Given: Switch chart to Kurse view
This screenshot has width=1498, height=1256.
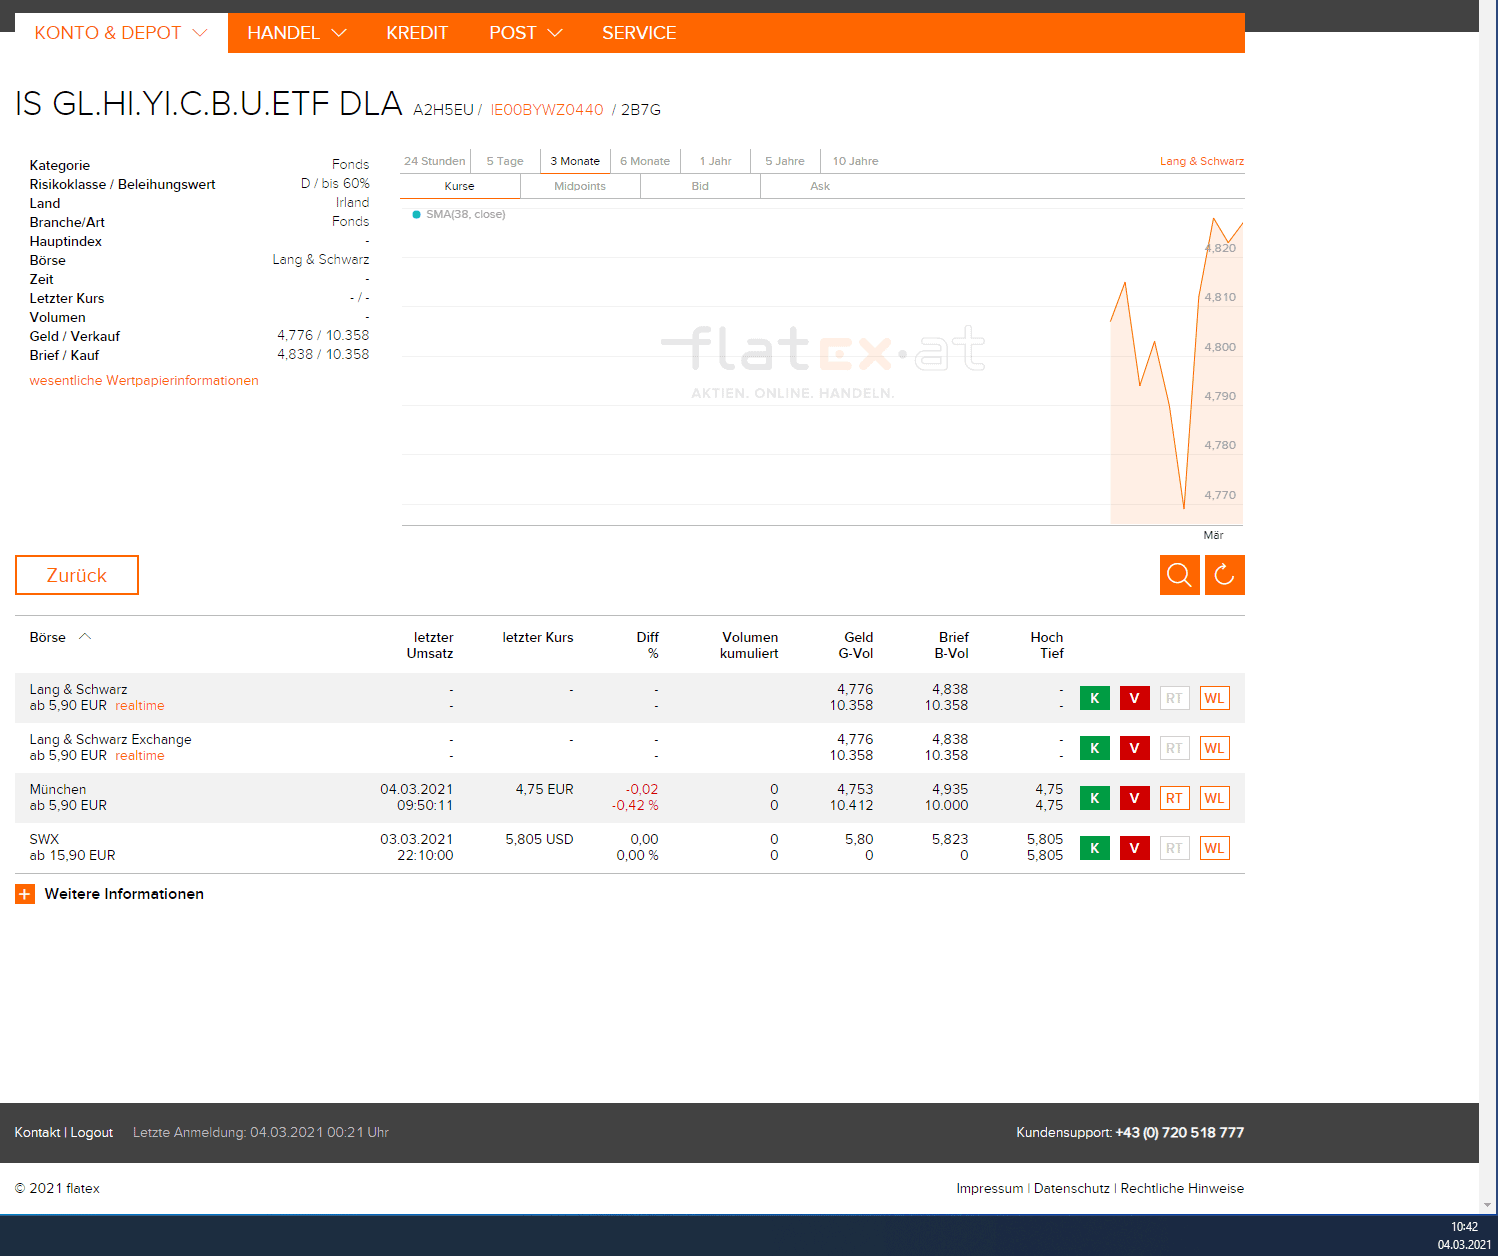Looking at the screenshot, I should tap(460, 186).
